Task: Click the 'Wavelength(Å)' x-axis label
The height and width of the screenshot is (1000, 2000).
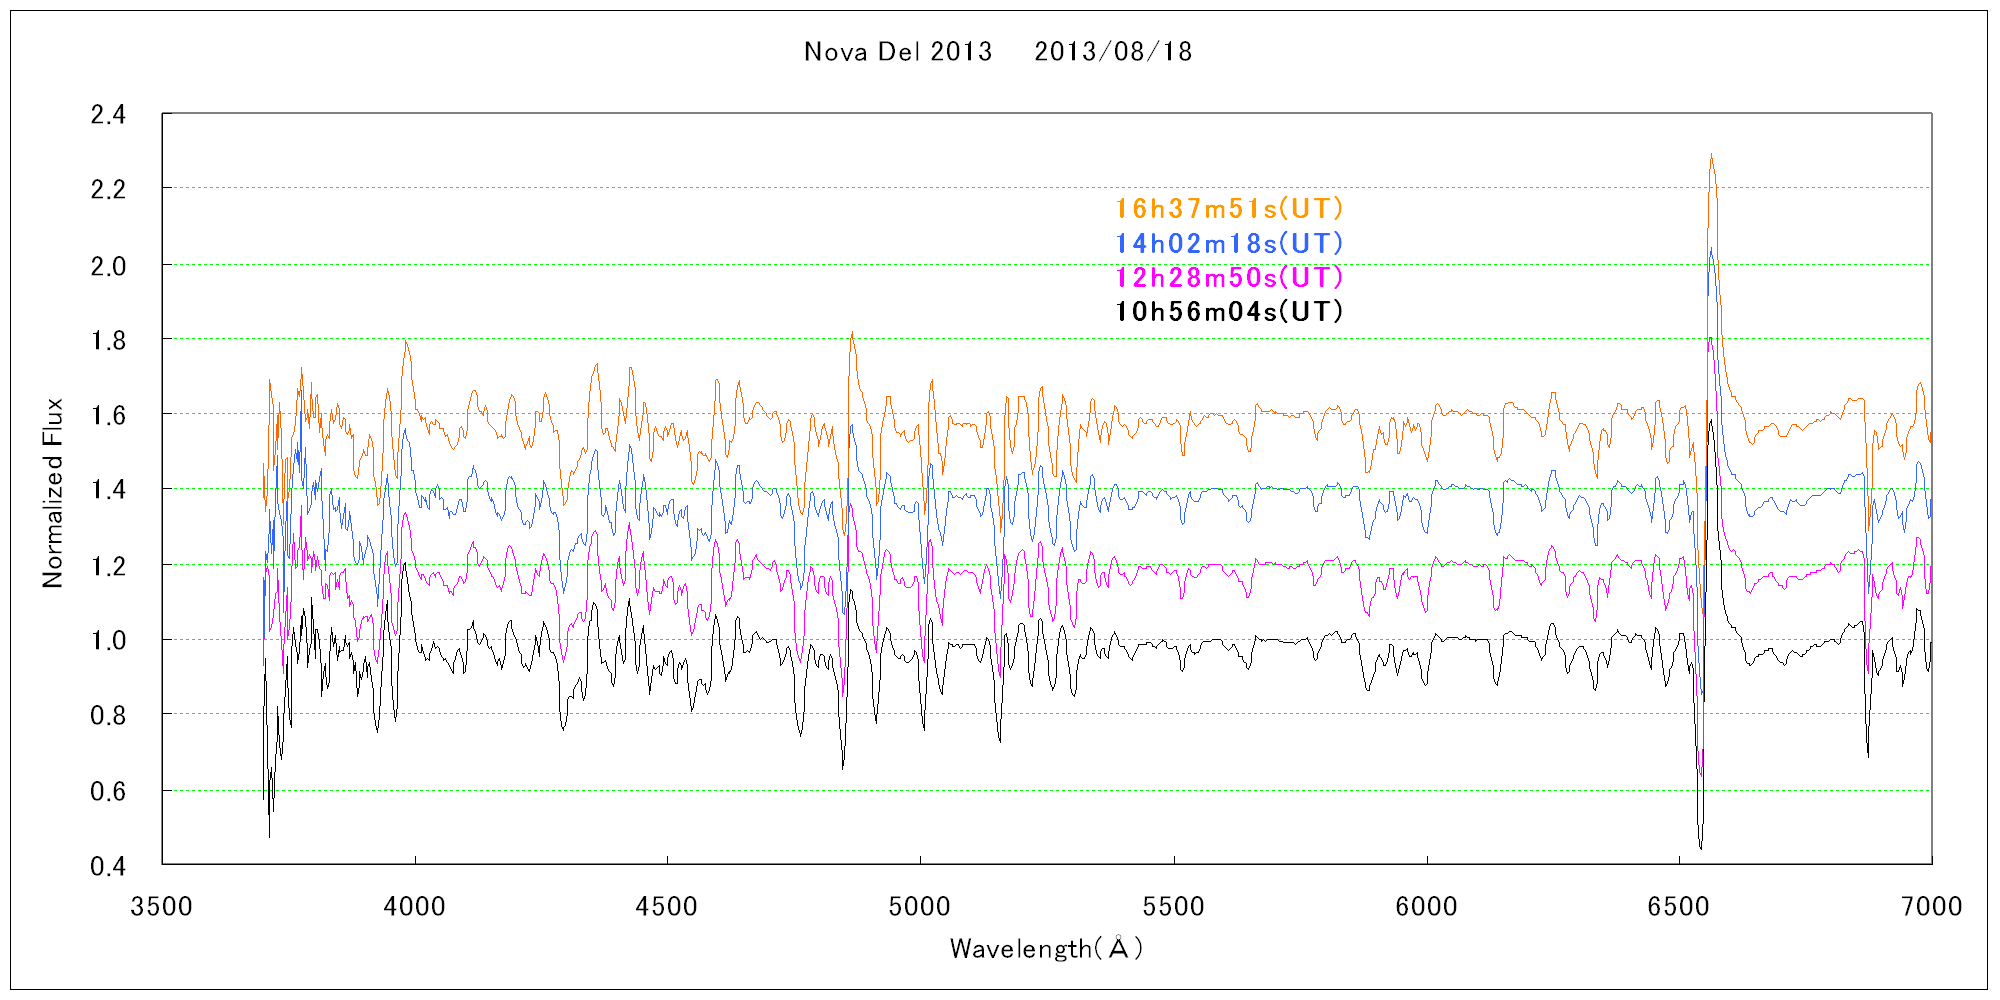Action: click(1046, 948)
